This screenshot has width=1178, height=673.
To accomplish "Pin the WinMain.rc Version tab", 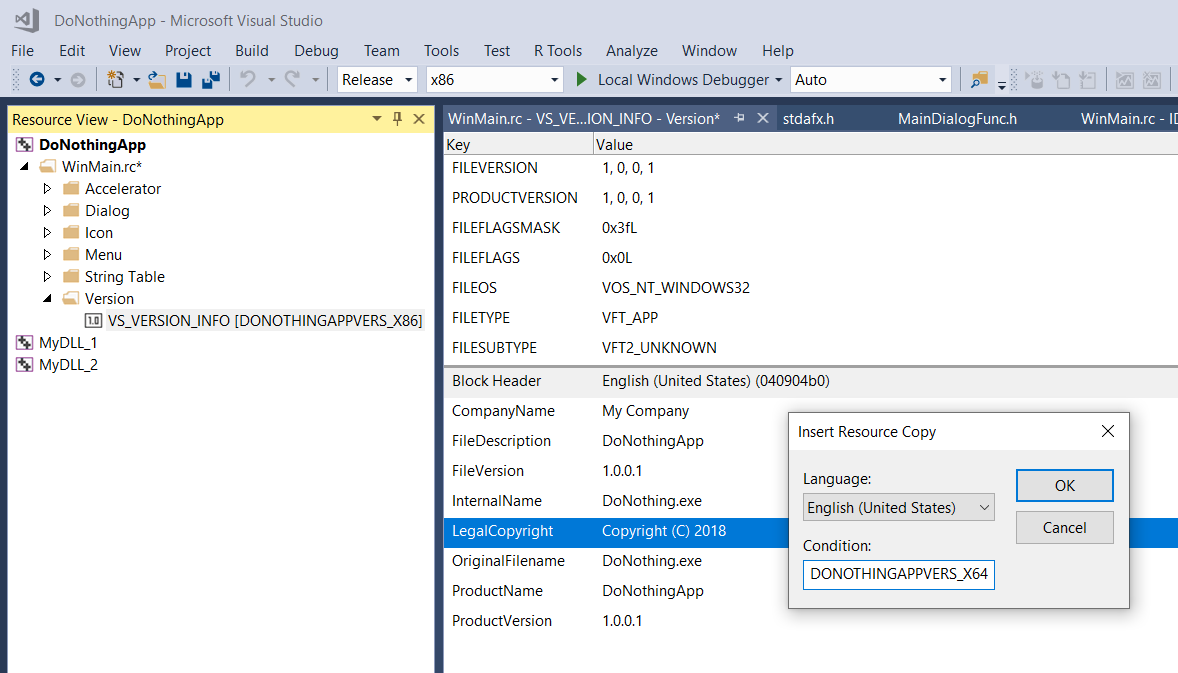I will click(x=739, y=118).
